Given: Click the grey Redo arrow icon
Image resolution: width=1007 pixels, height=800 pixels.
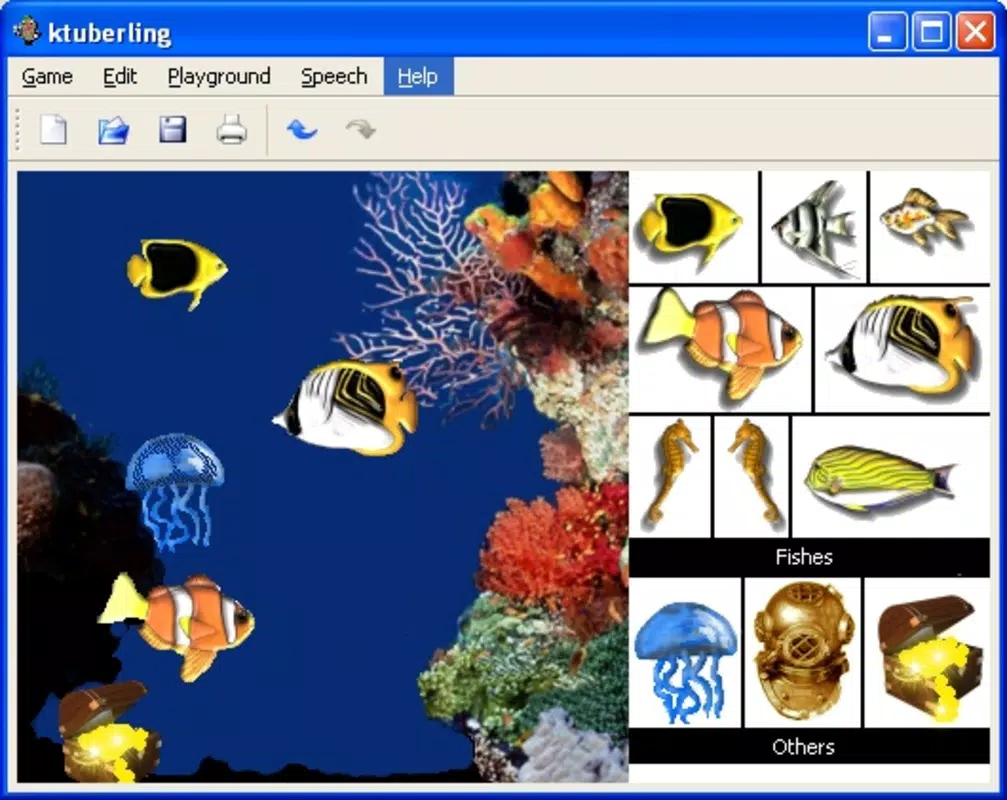Looking at the screenshot, I should pos(360,130).
